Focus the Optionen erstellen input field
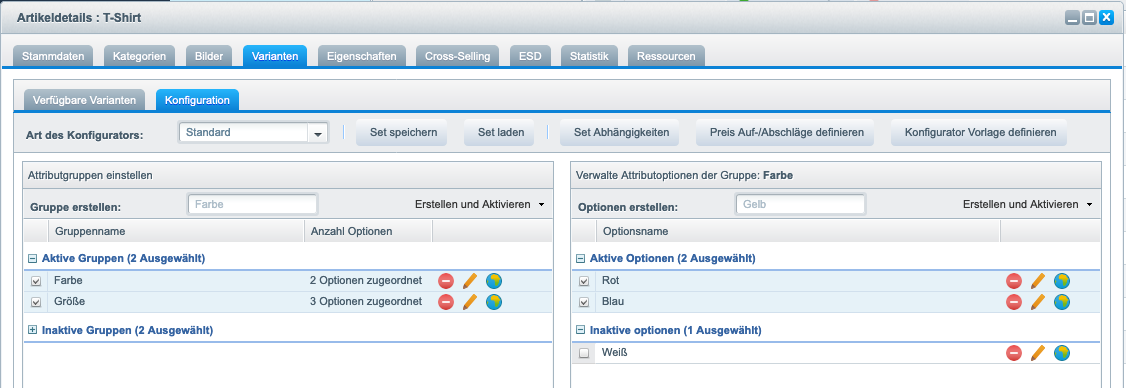The width and height of the screenshot is (1126, 388). click(x=801, y=204)
